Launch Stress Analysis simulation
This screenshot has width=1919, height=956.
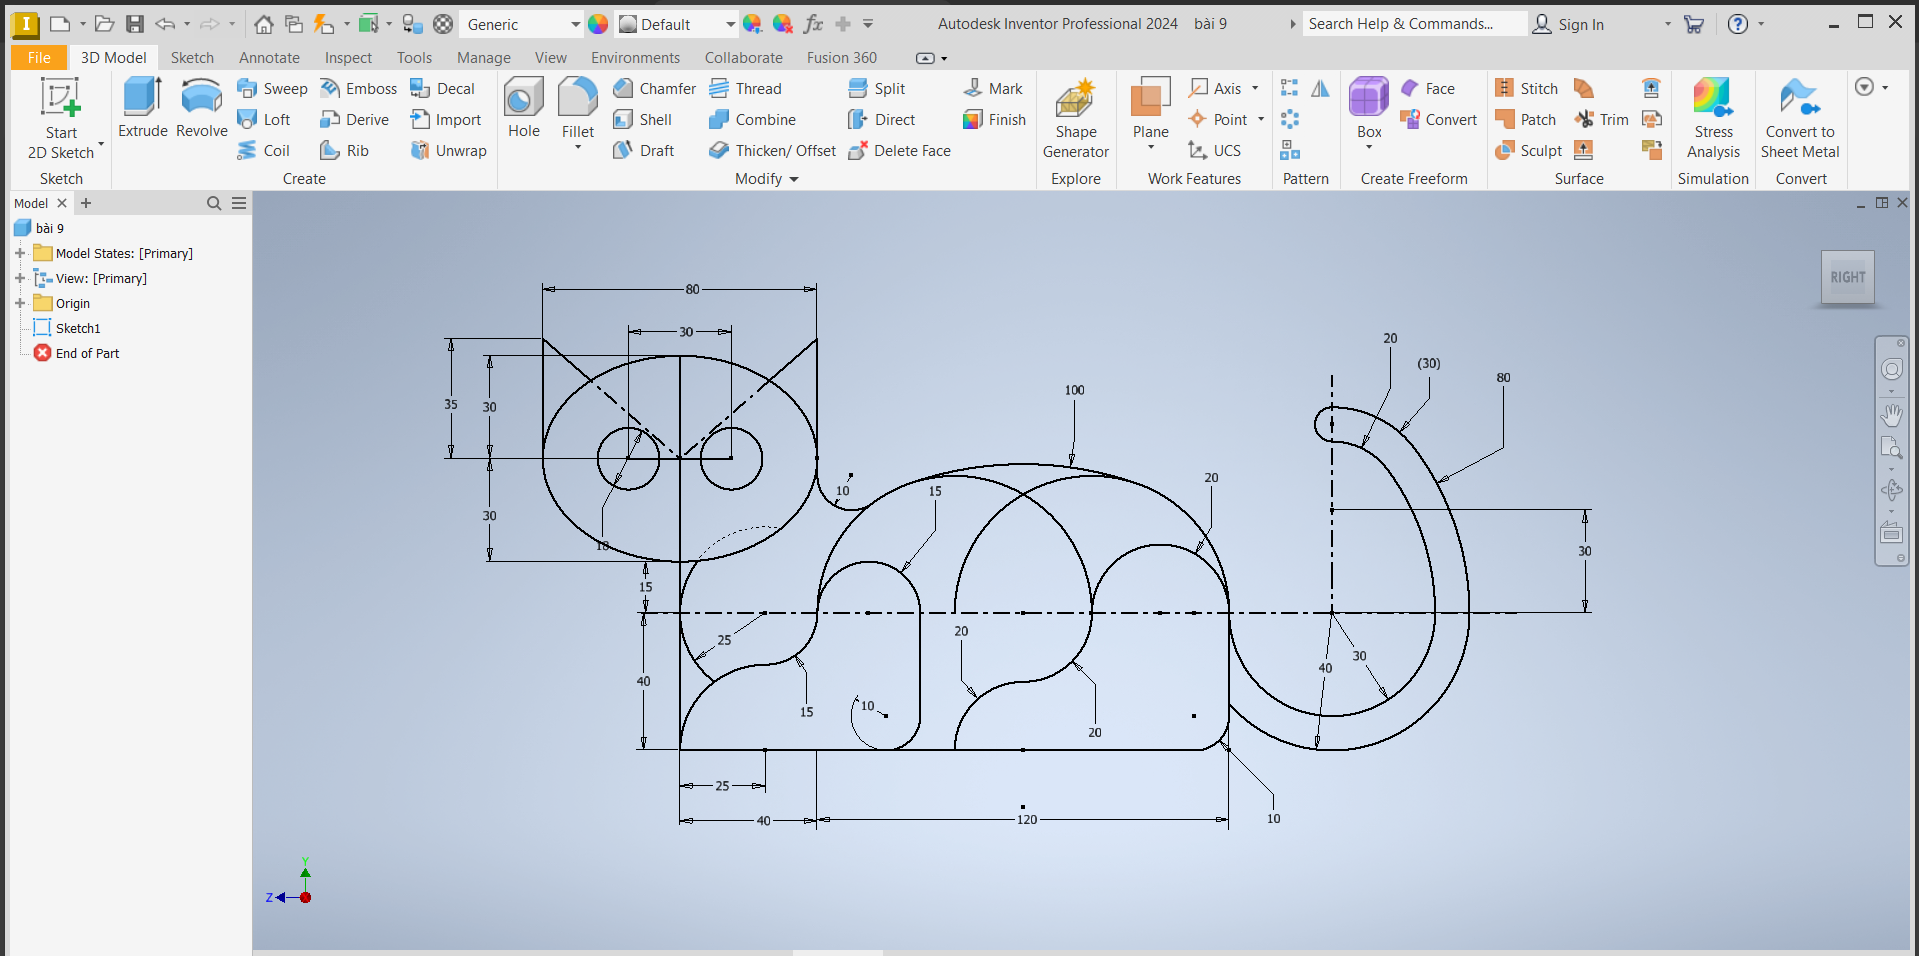tap(1712, 118)
